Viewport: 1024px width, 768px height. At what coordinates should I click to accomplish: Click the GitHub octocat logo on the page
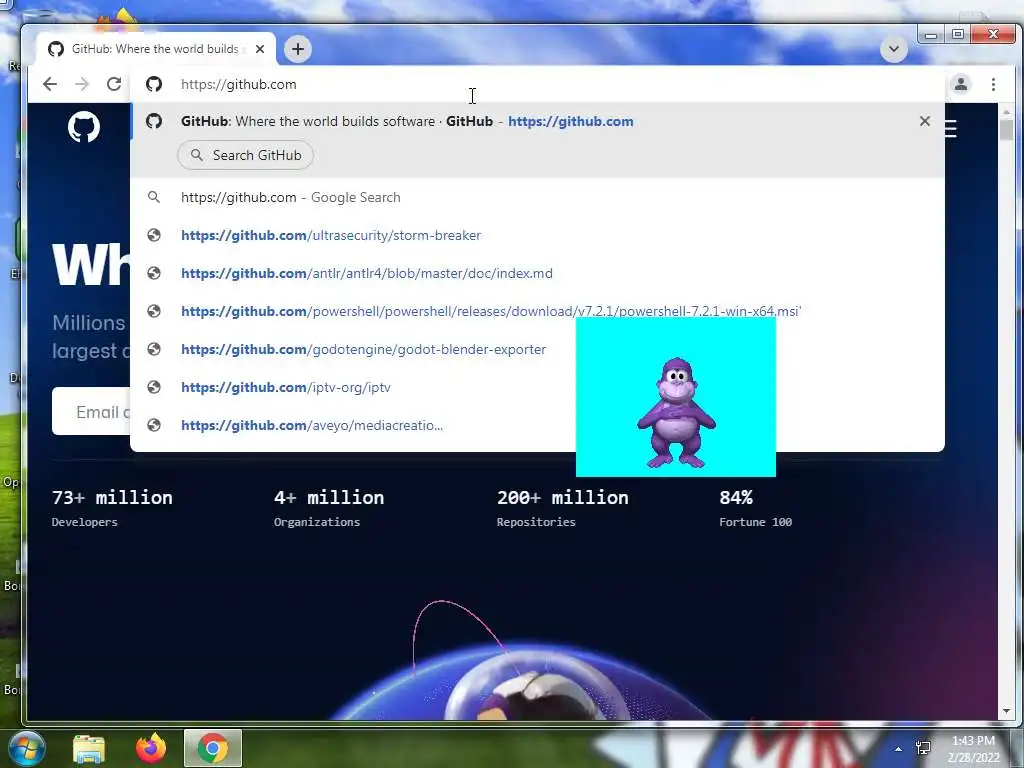tap(84, 127)
